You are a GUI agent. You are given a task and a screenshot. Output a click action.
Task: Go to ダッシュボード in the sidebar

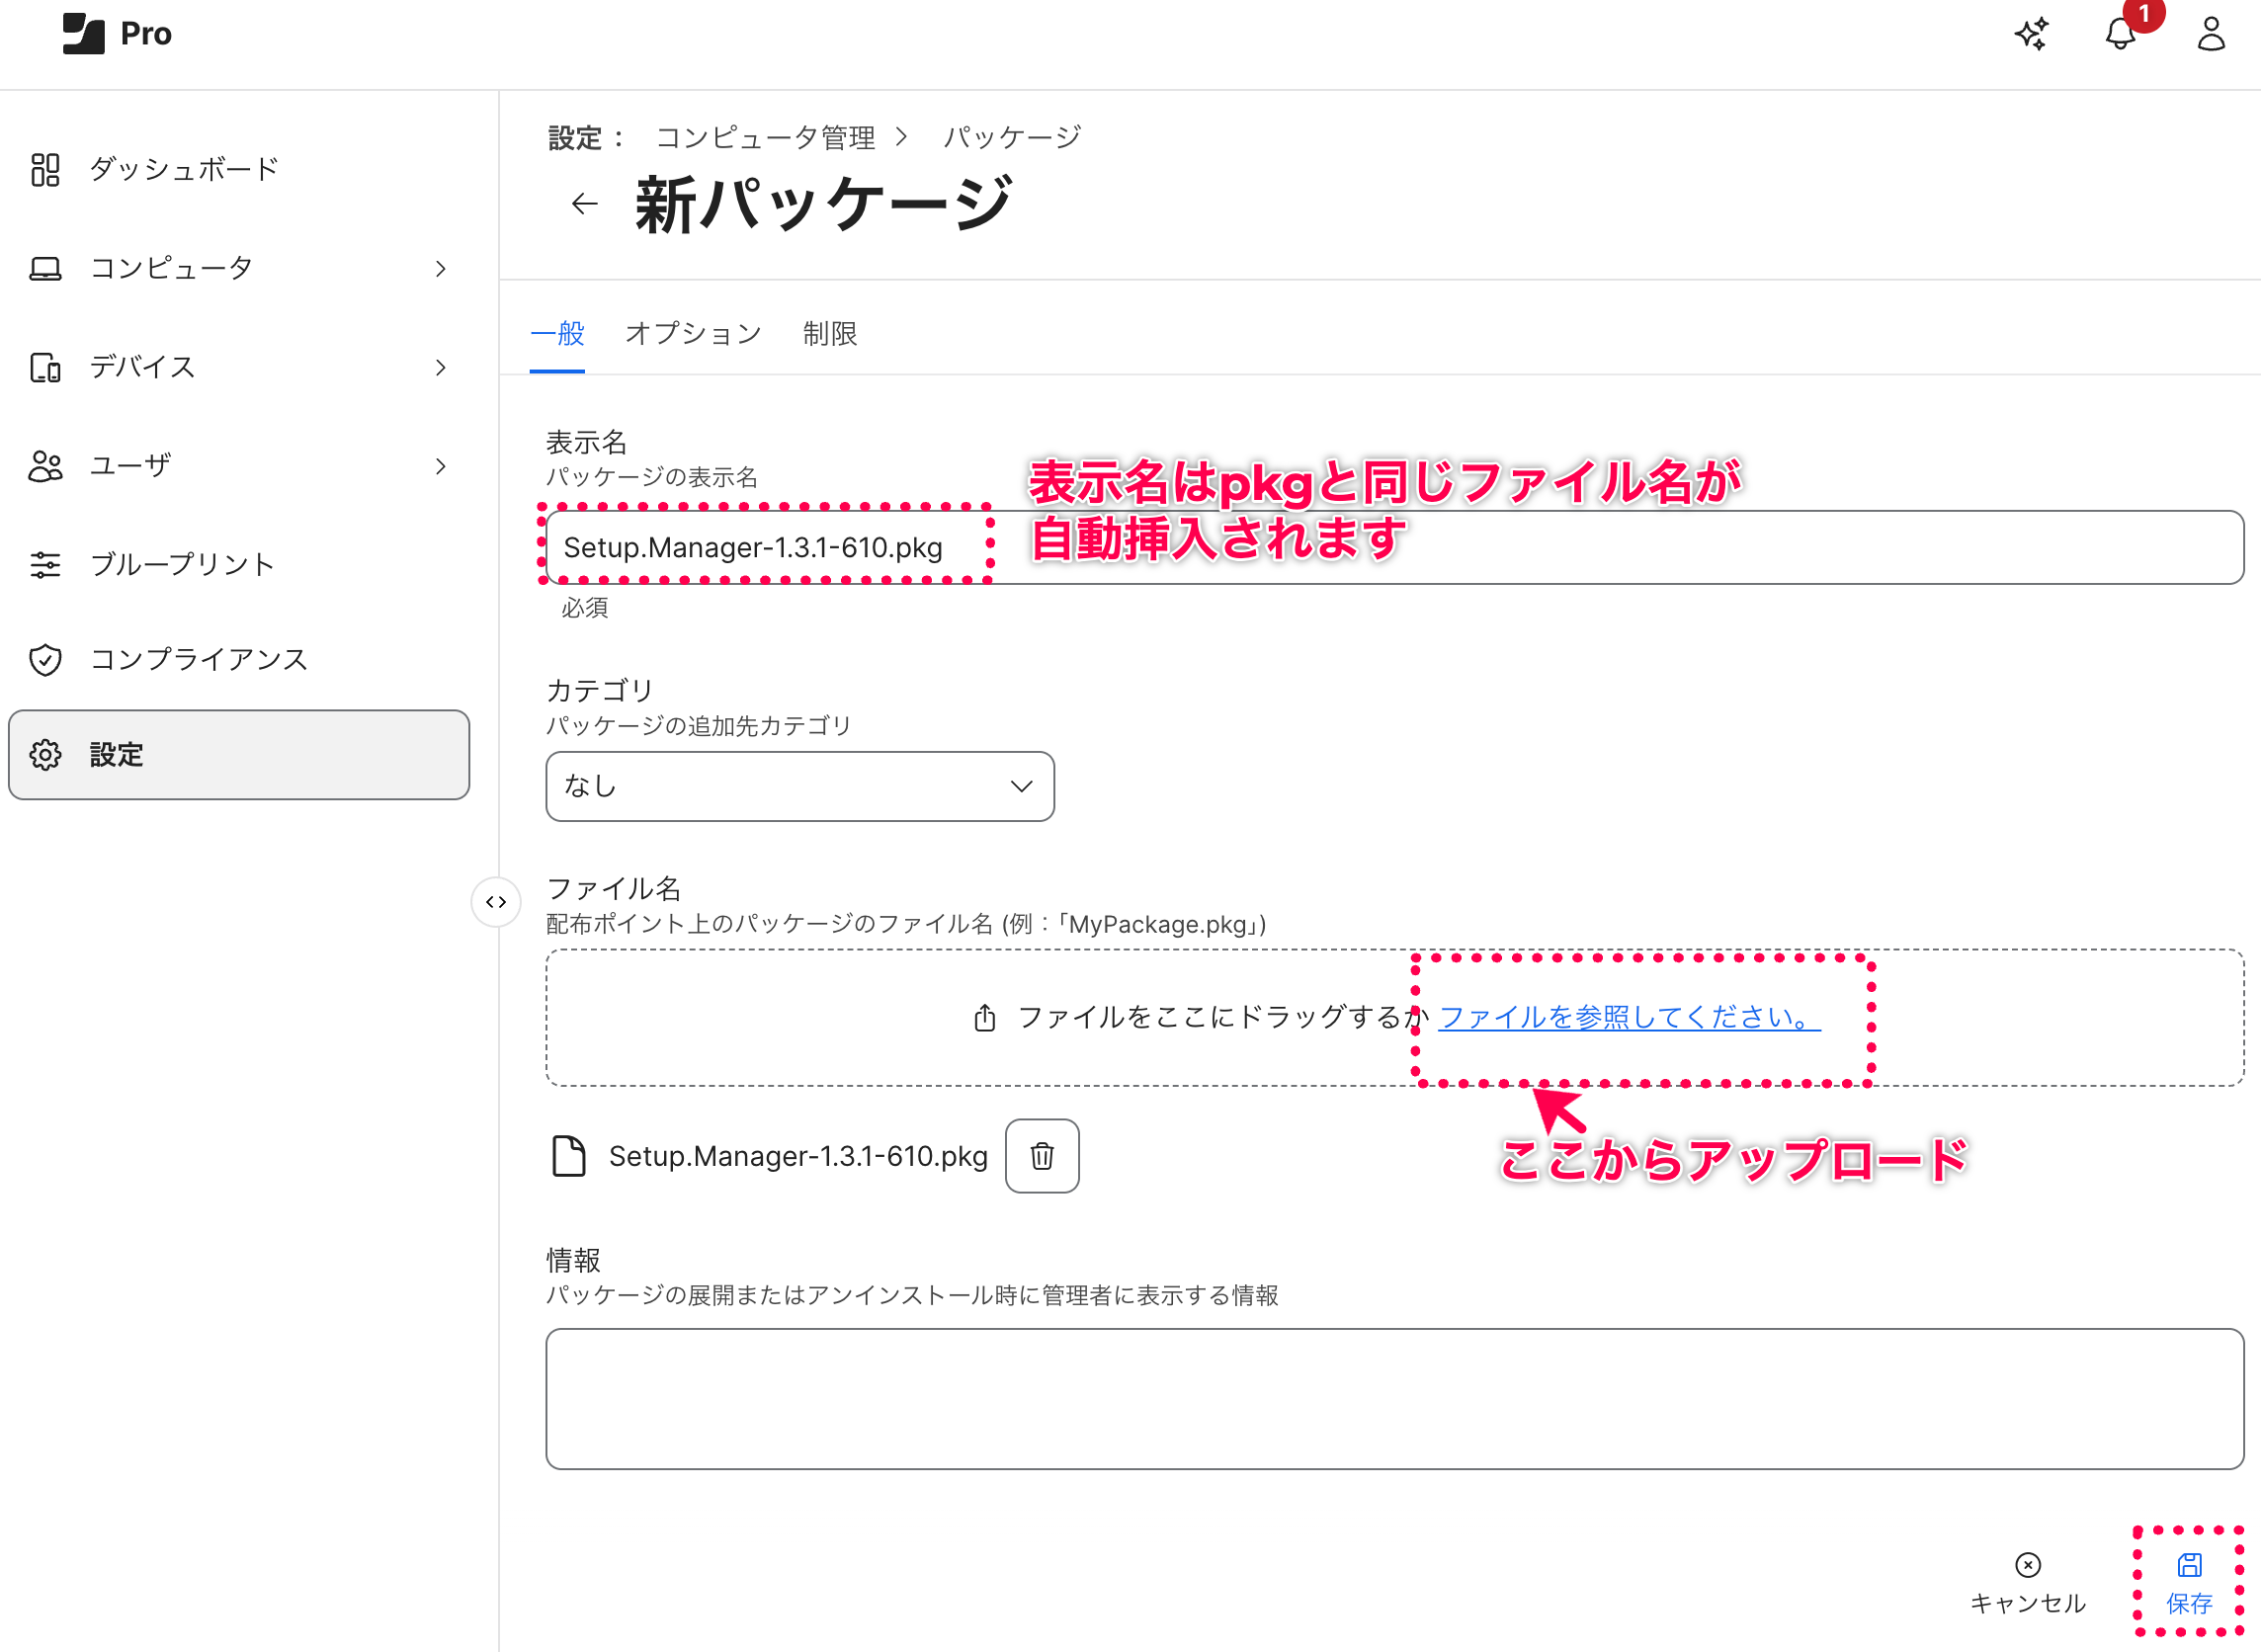(x=183, y=169)
